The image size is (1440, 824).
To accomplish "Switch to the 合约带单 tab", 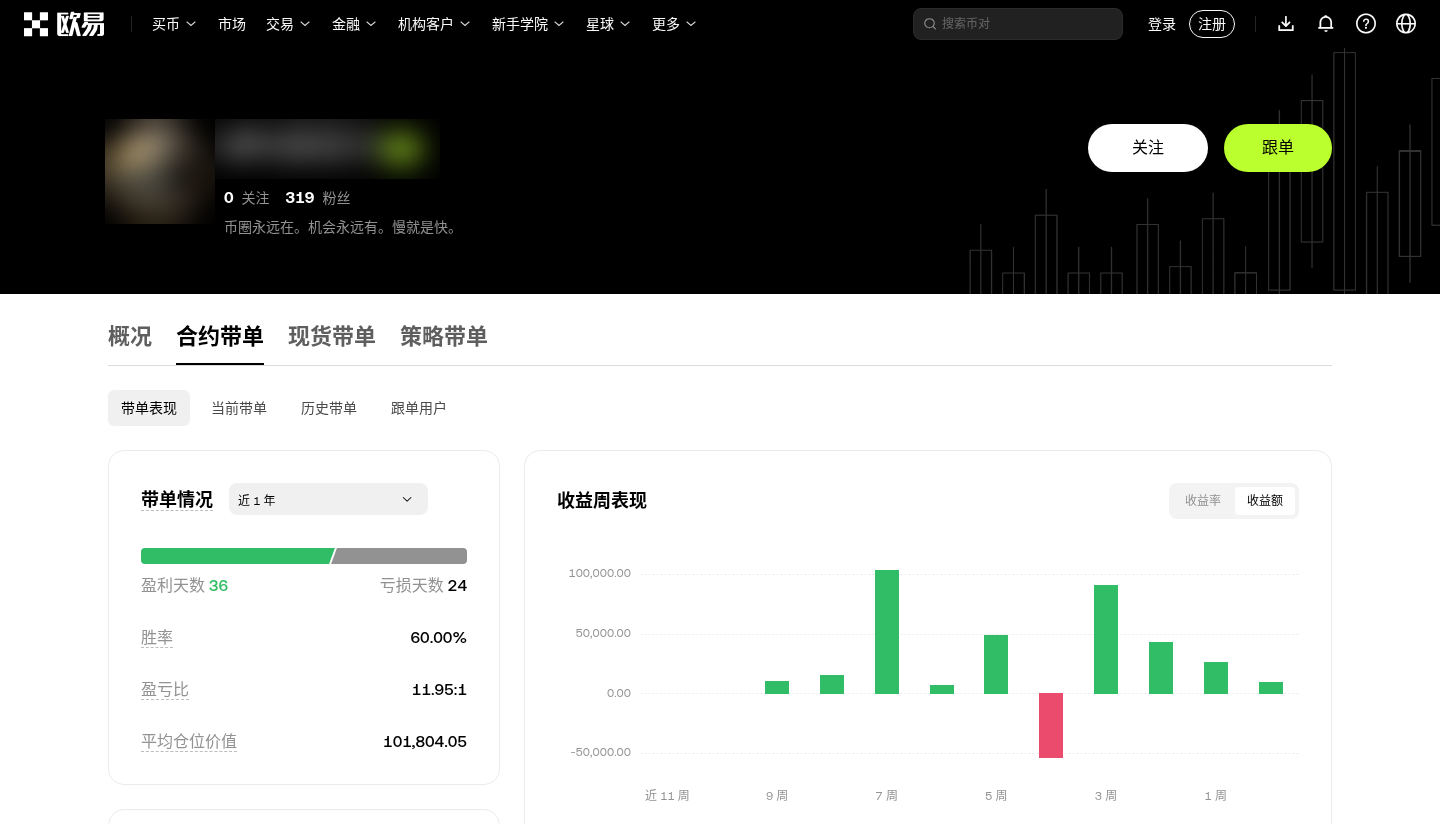I will (220, 337).
